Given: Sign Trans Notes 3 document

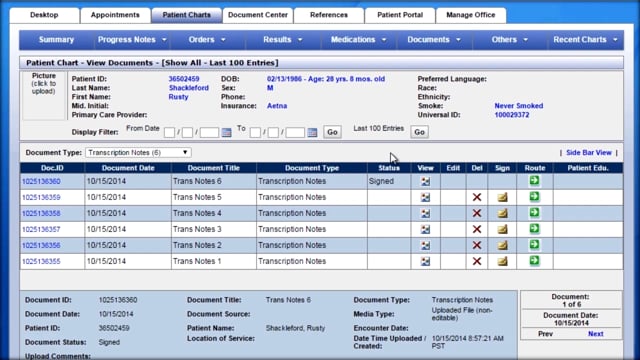Looking at the screenshot, I should tap(502, 229).
